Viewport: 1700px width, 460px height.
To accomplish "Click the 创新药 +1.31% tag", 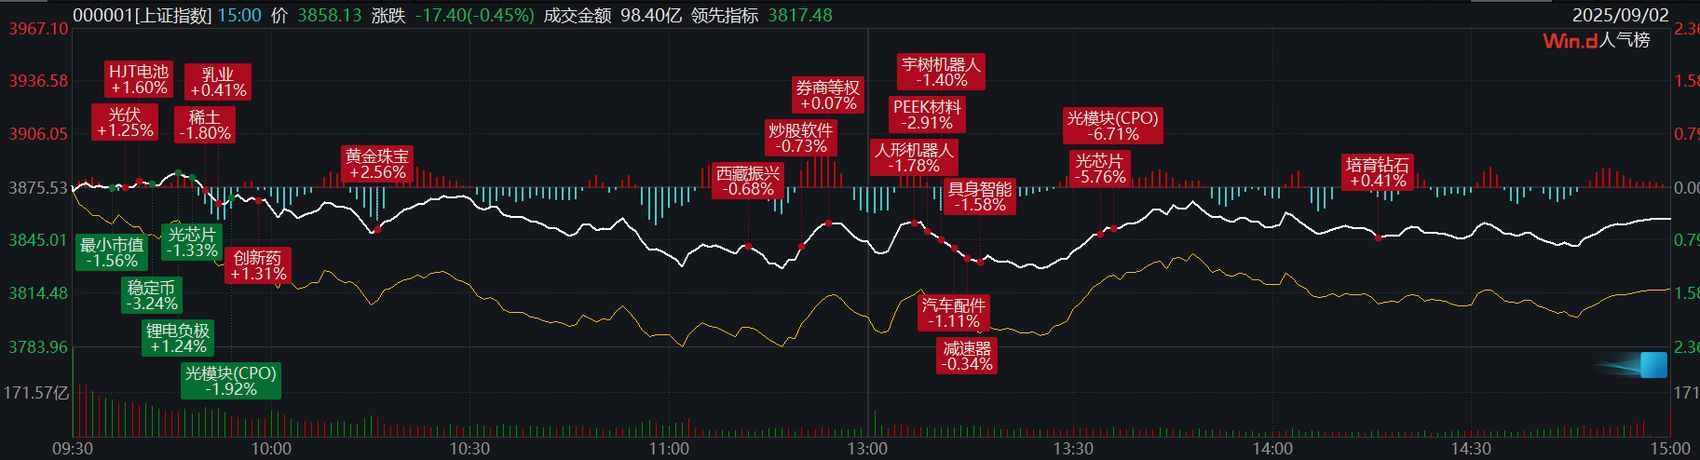I will coord(258,265).
